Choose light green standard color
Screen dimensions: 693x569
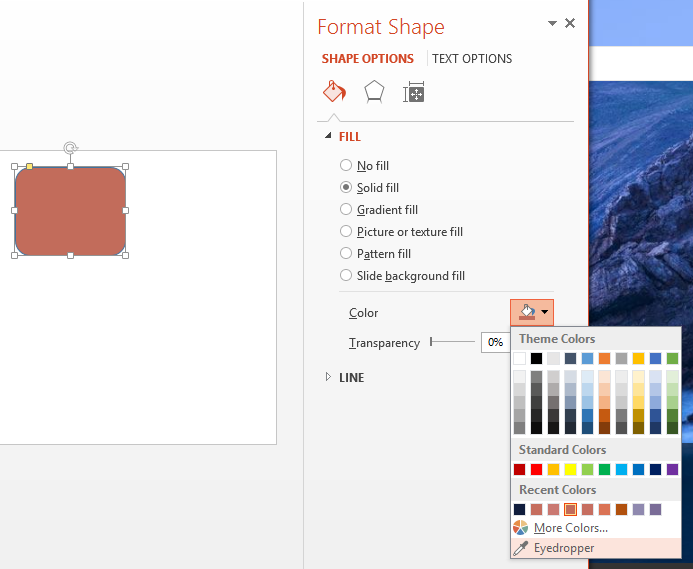pos(587,469)
